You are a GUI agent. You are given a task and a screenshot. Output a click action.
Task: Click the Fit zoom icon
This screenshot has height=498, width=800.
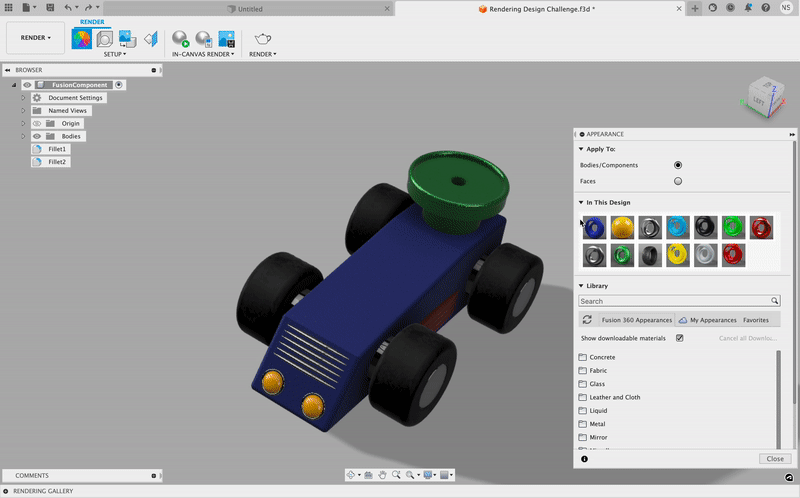click(x=410, y=475)
